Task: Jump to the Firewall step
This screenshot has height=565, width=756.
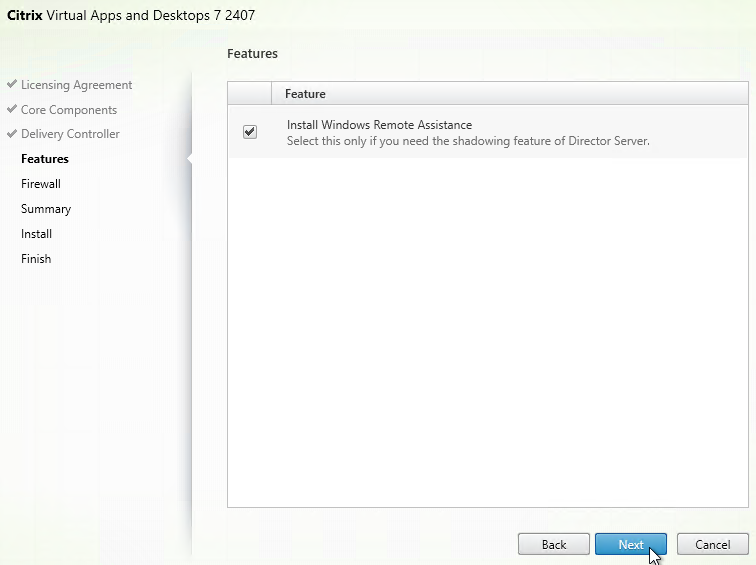Action: coord(41,184)
